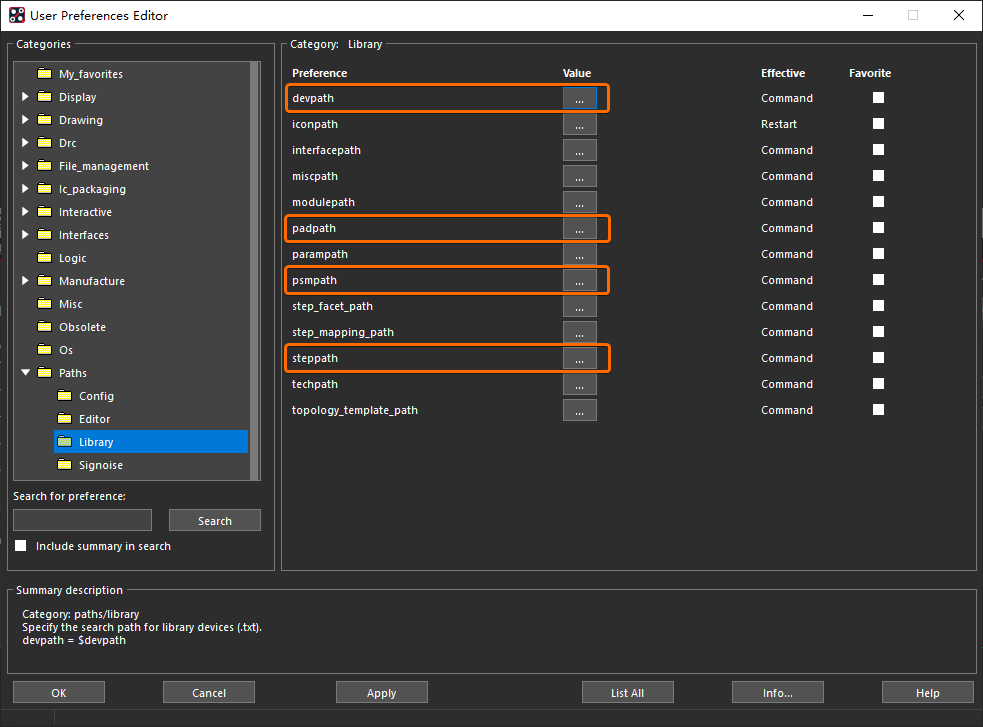Open the psmpath value editor button

[579, 280]
